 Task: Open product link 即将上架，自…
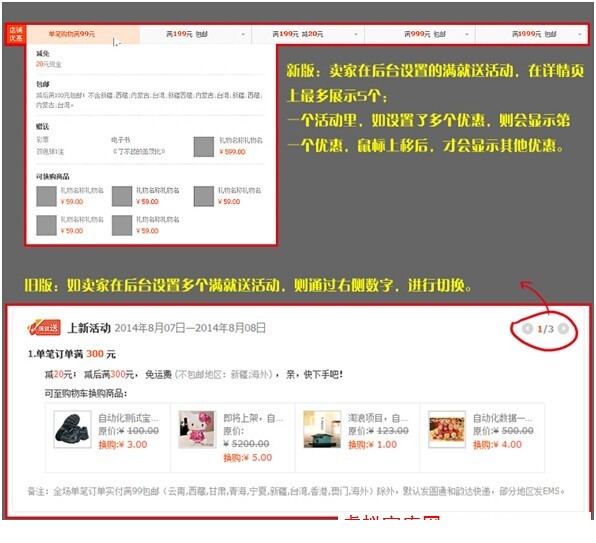(x=253, y=418)
